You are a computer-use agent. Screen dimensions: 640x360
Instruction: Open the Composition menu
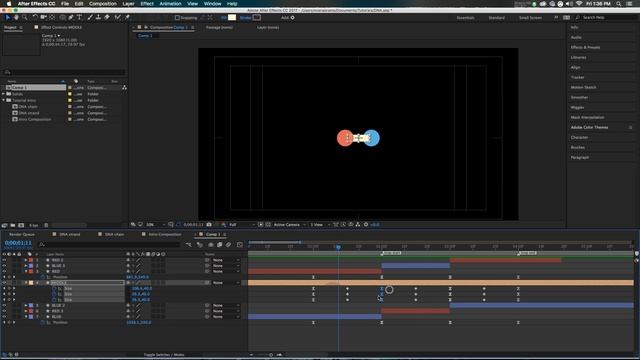click(102, 4)
